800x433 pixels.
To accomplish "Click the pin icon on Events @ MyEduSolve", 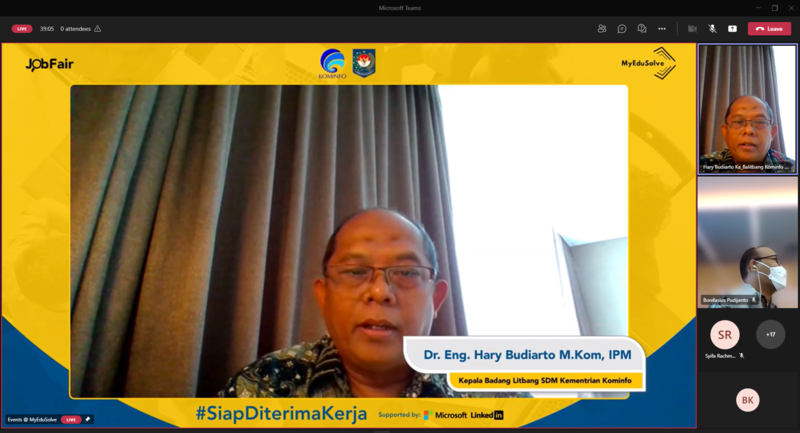I will tap(88, 419).
